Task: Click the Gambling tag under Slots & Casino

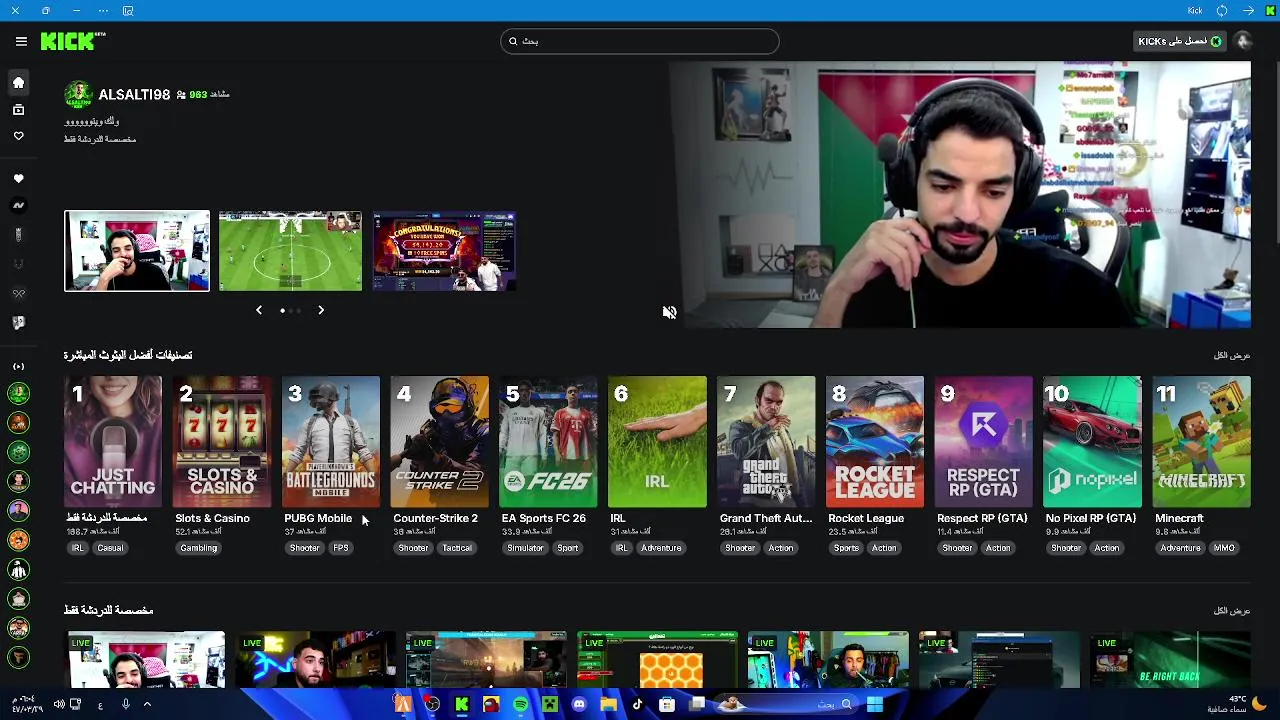Action: coord(198,548)
